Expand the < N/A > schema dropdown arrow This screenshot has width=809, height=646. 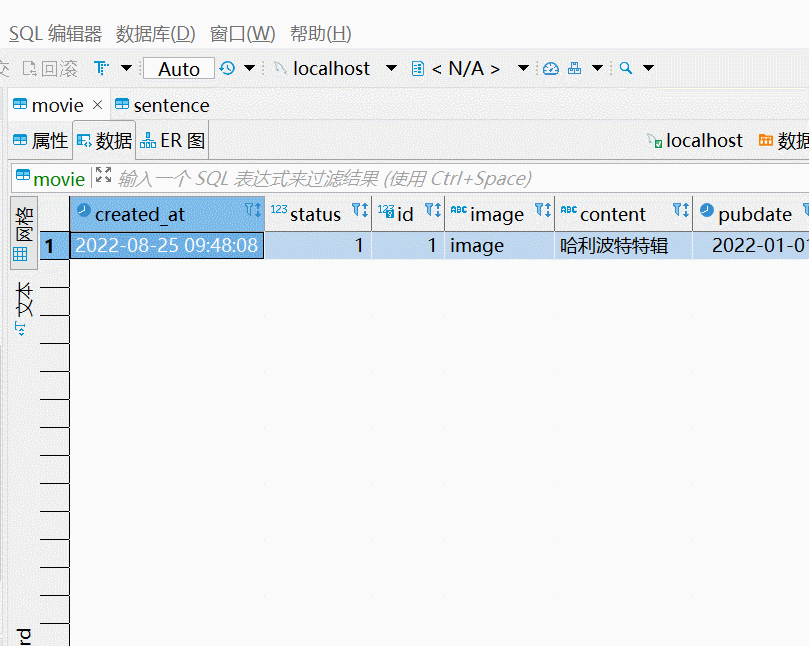tap(523, 68)
